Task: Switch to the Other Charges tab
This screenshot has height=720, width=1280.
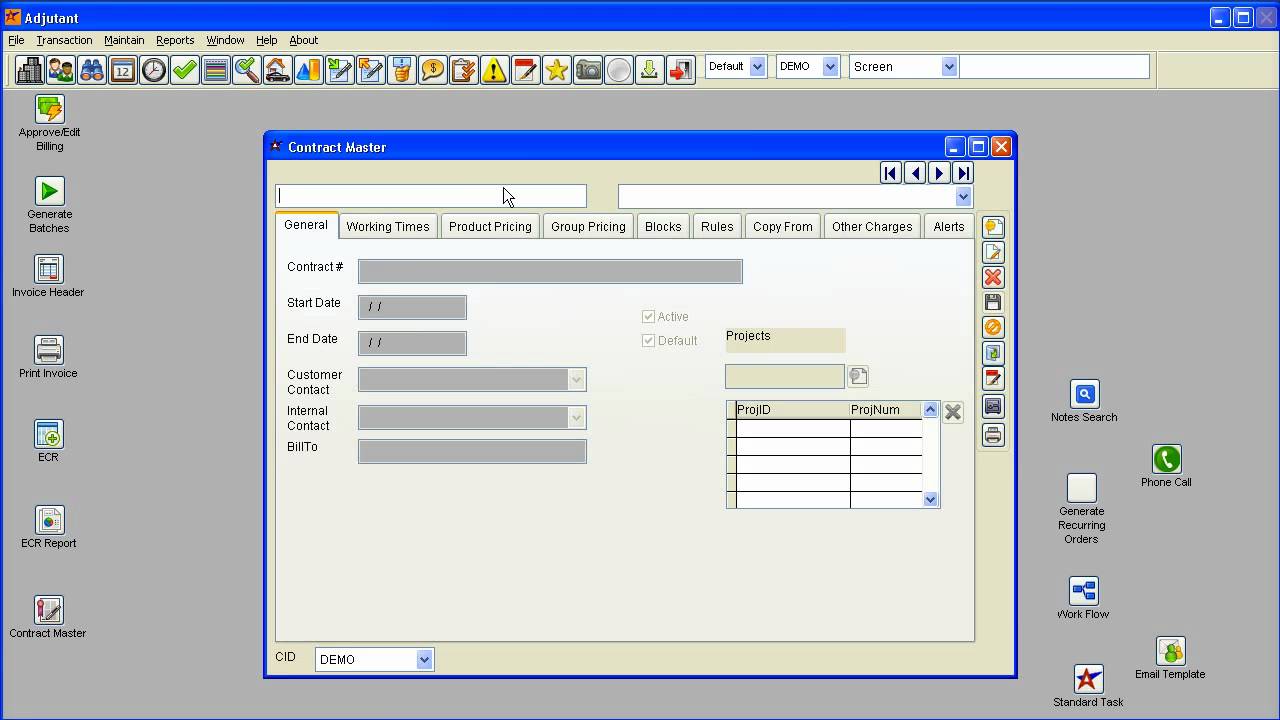Action: click(x=872, y=226)
